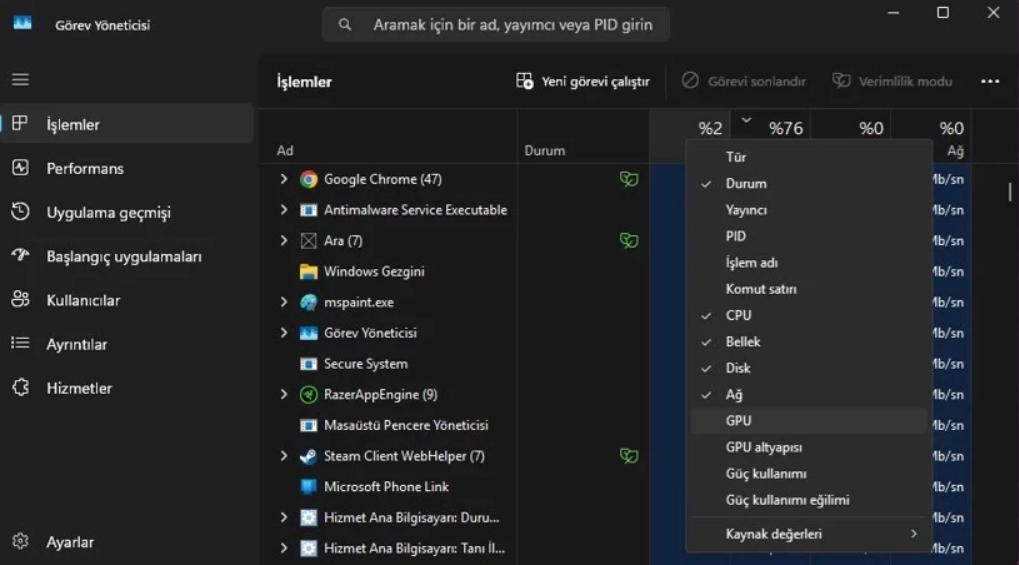Uncheck the Durum column option
Viewport: 1019px width, 565px height.
pos(809,183)
